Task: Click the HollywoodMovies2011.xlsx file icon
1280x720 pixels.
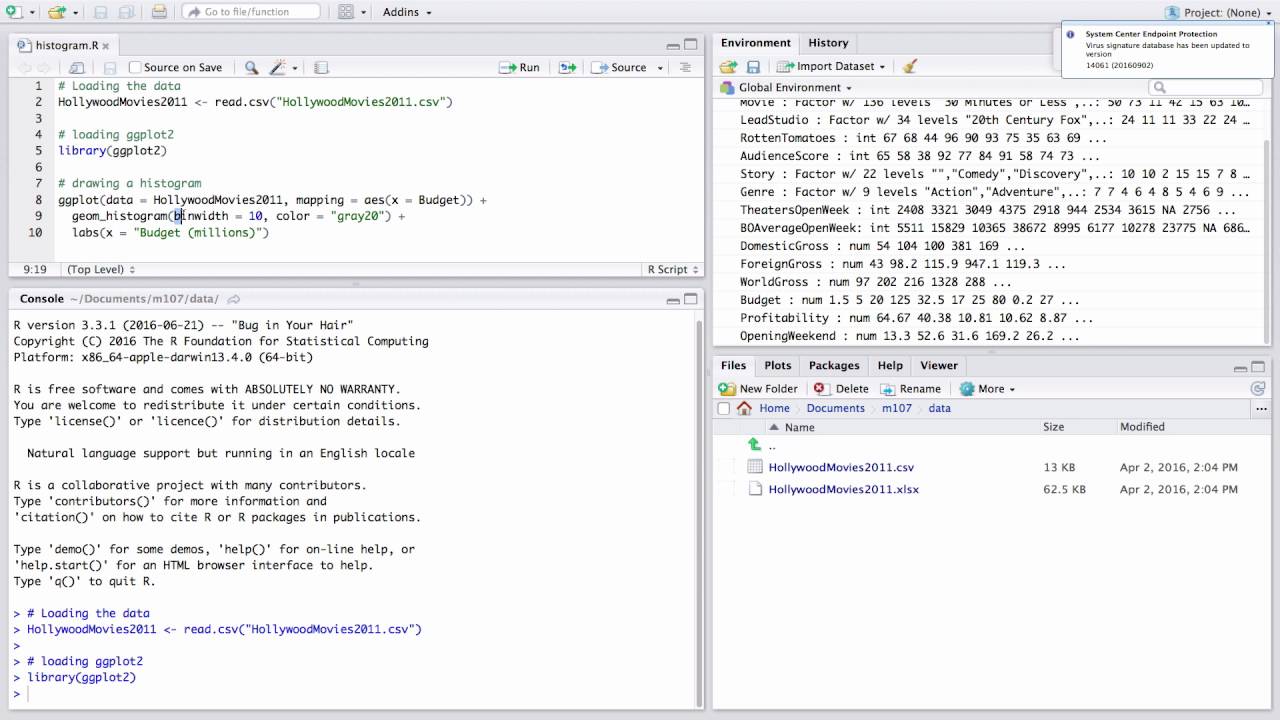Action: (x=755, y=489)
